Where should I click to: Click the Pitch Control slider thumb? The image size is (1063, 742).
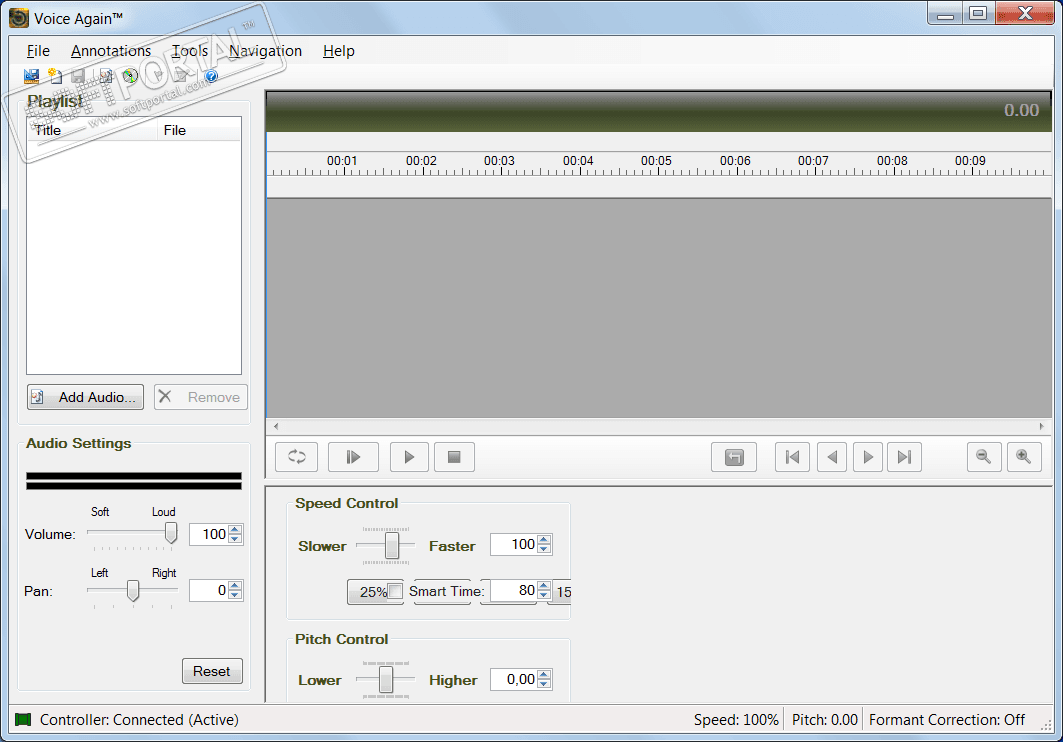click(x=386, y=680)
